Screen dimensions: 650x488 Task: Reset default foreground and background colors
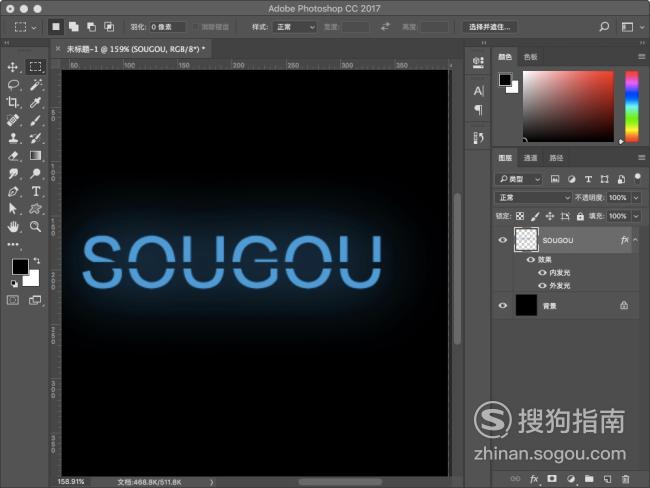[x=14, y=284]
